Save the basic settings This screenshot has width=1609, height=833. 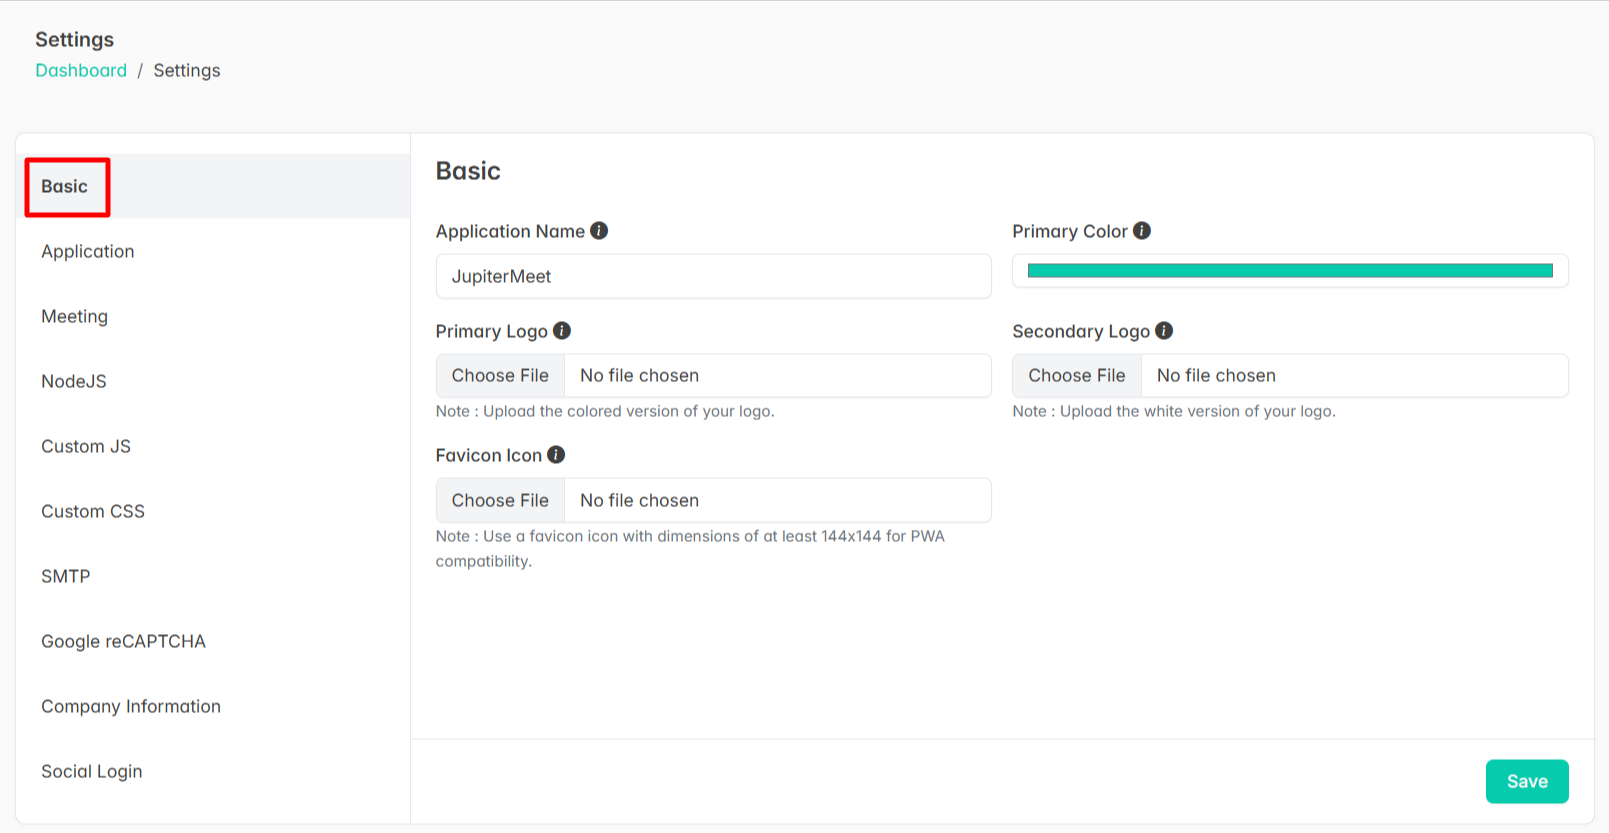[x=1527, y=781]
